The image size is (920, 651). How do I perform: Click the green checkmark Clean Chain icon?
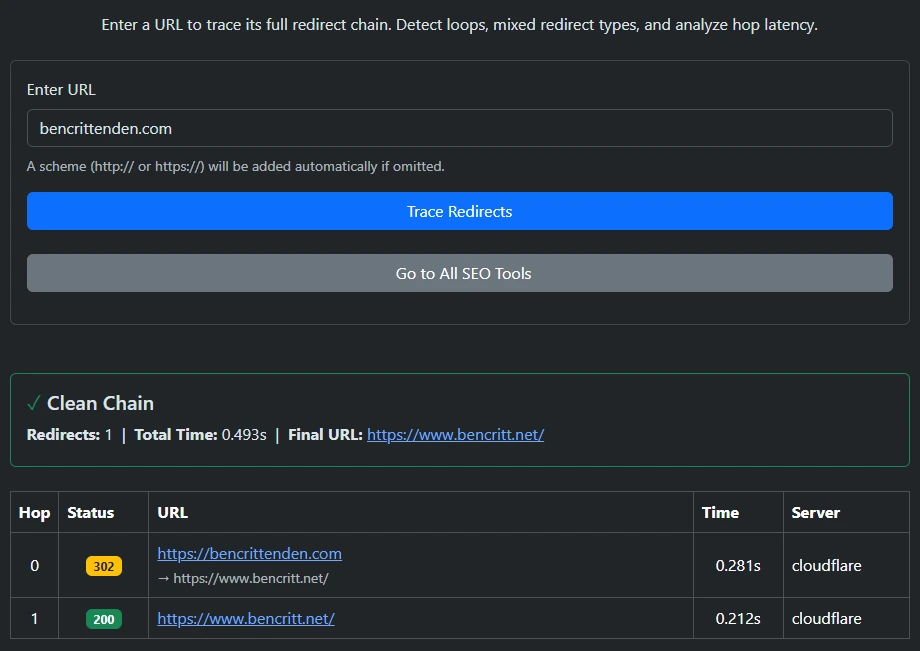coord(32,403)
